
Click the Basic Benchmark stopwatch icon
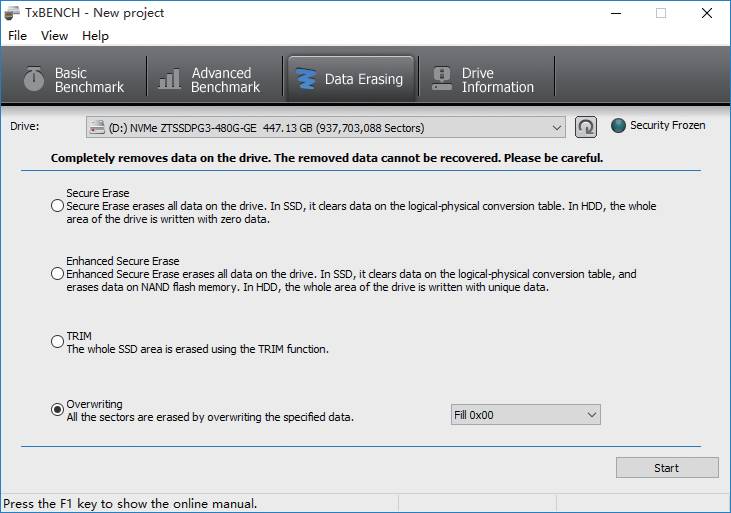pyautogui.click(x=34, y=80)
